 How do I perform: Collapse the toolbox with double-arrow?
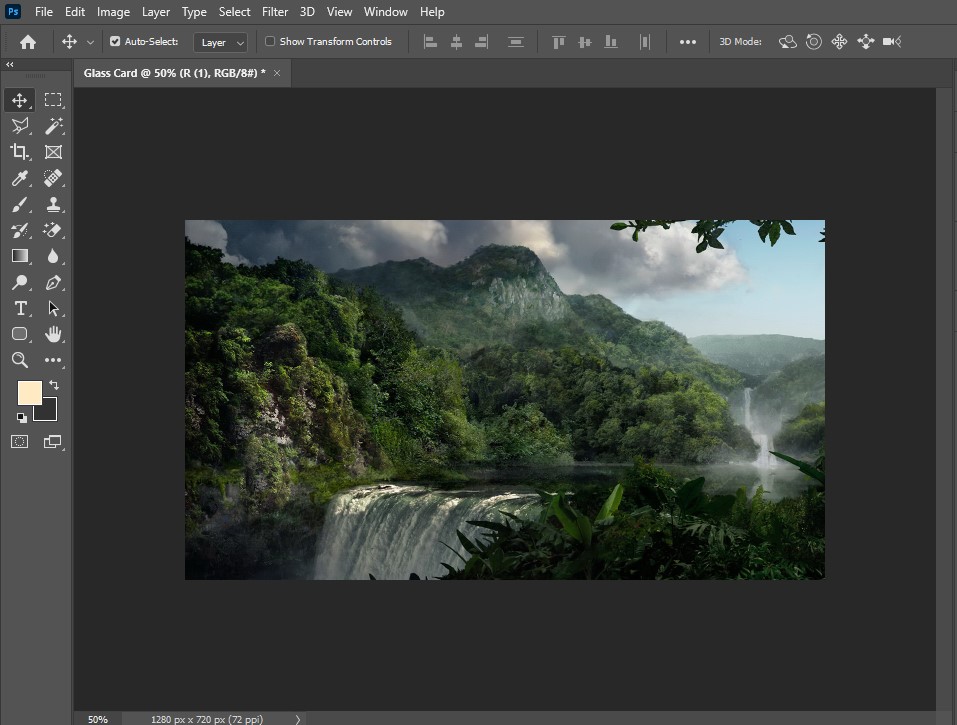point(10,64)
